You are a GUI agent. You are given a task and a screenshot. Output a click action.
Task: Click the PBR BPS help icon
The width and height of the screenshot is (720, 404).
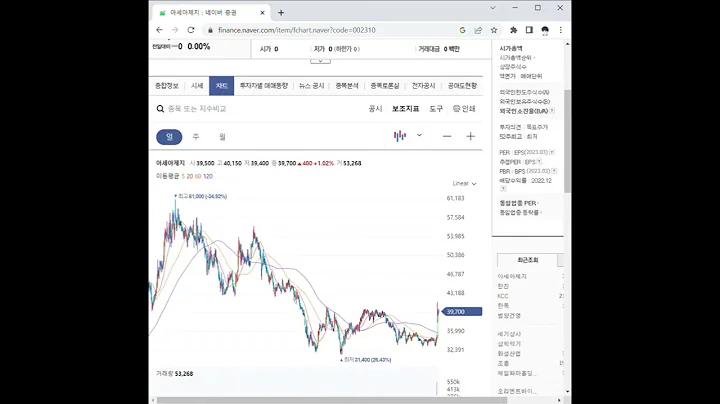554,171
